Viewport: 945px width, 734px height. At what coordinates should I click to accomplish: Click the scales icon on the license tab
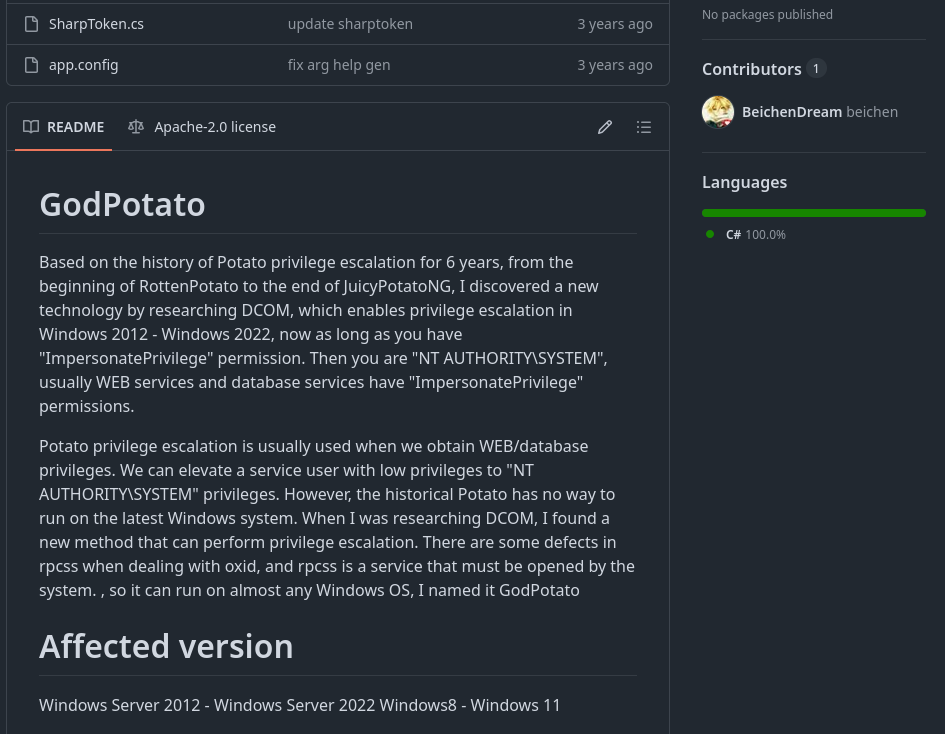[136, 127]
